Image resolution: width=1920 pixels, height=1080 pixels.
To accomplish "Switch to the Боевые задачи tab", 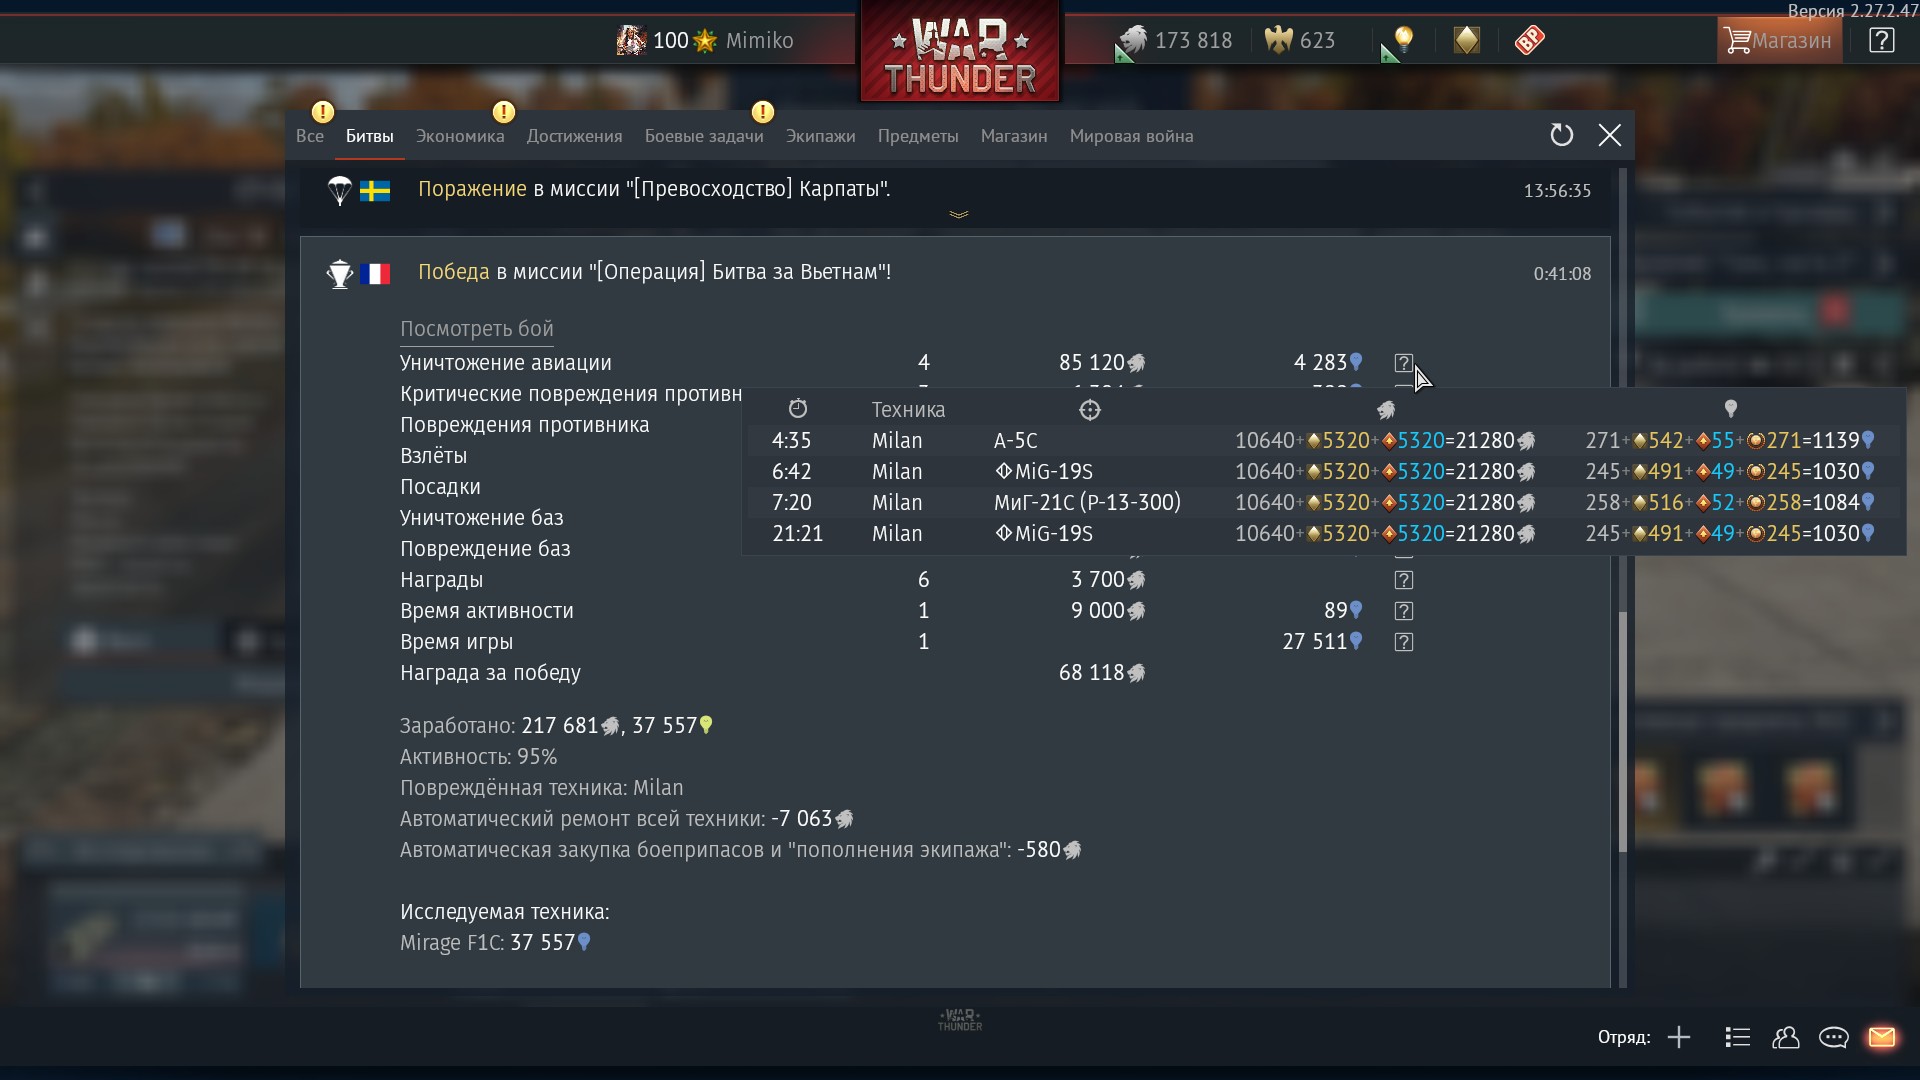I will click(704, 136).
